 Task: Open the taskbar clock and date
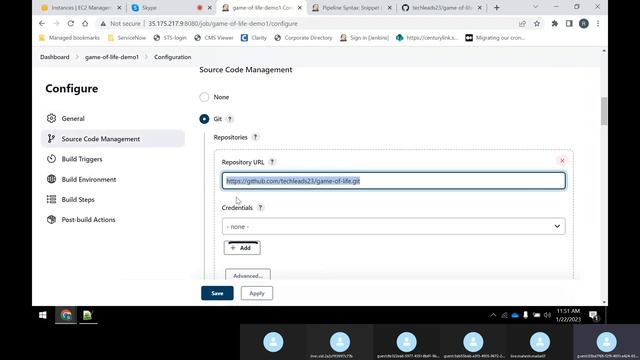point(568,315)
